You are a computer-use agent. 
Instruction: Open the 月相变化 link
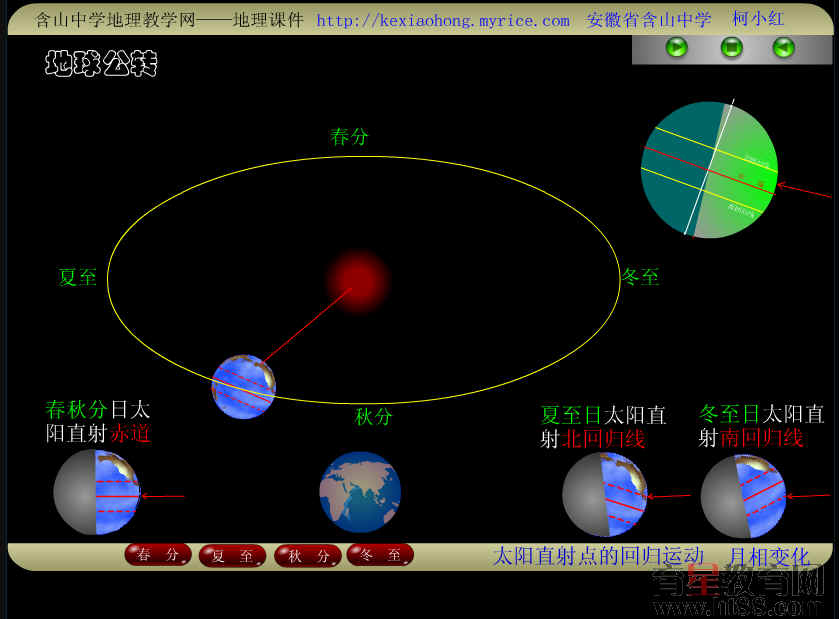click(x=768, y=556)
